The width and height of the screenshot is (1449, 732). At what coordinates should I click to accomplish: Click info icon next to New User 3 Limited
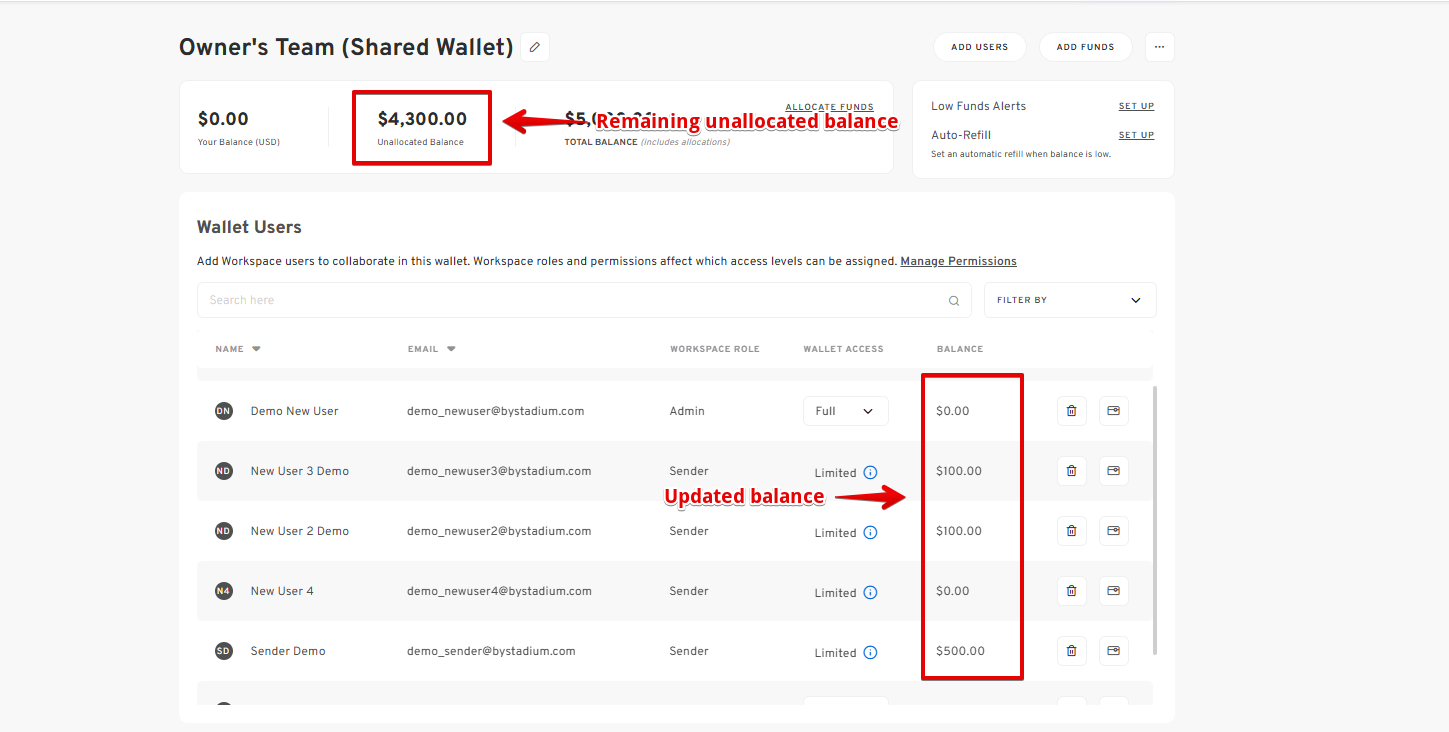point(870,473)
